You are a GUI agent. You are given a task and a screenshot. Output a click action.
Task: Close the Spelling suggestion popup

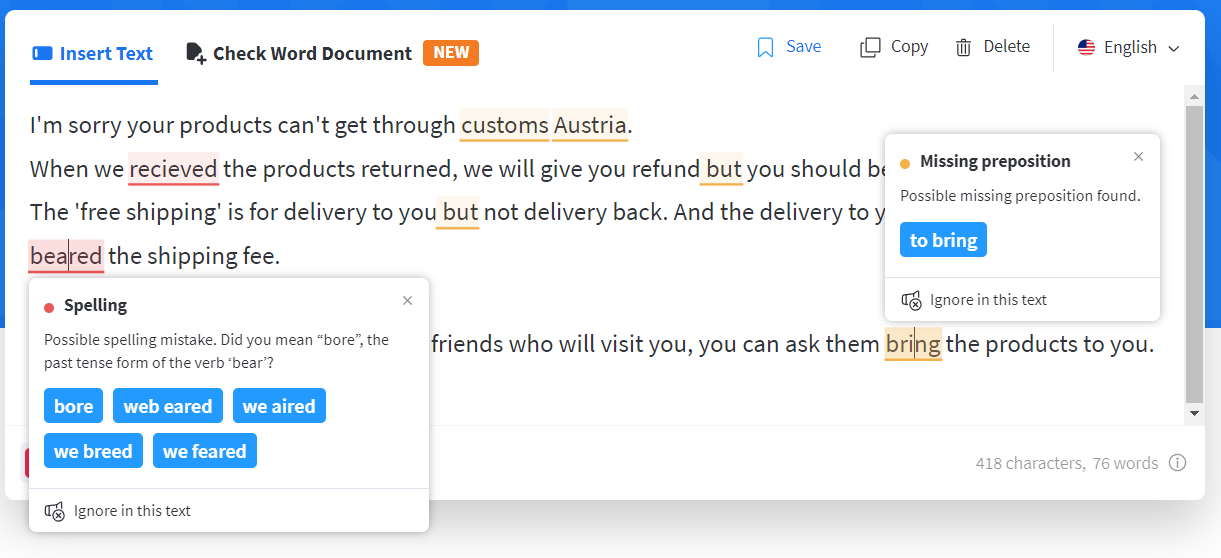click(x=407, y=301)
